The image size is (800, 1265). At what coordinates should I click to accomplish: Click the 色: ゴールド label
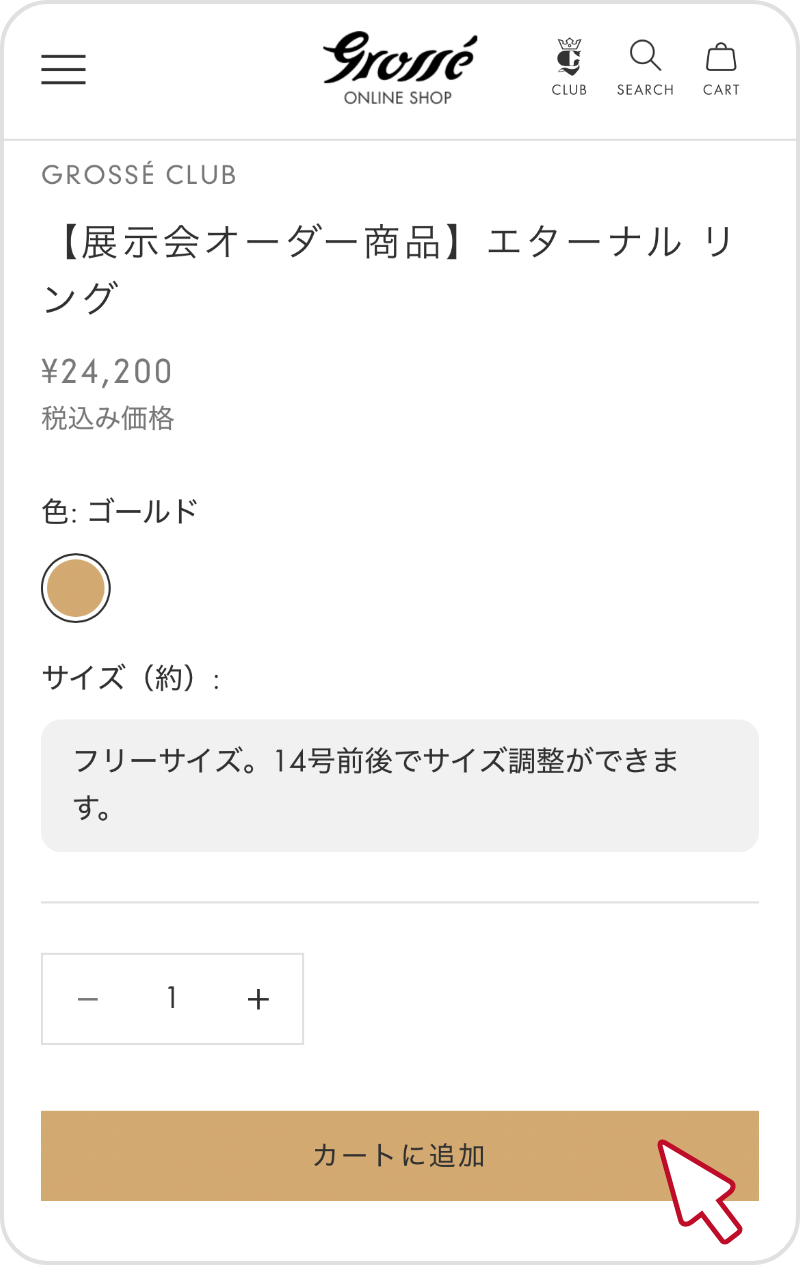tap(120, 512)
